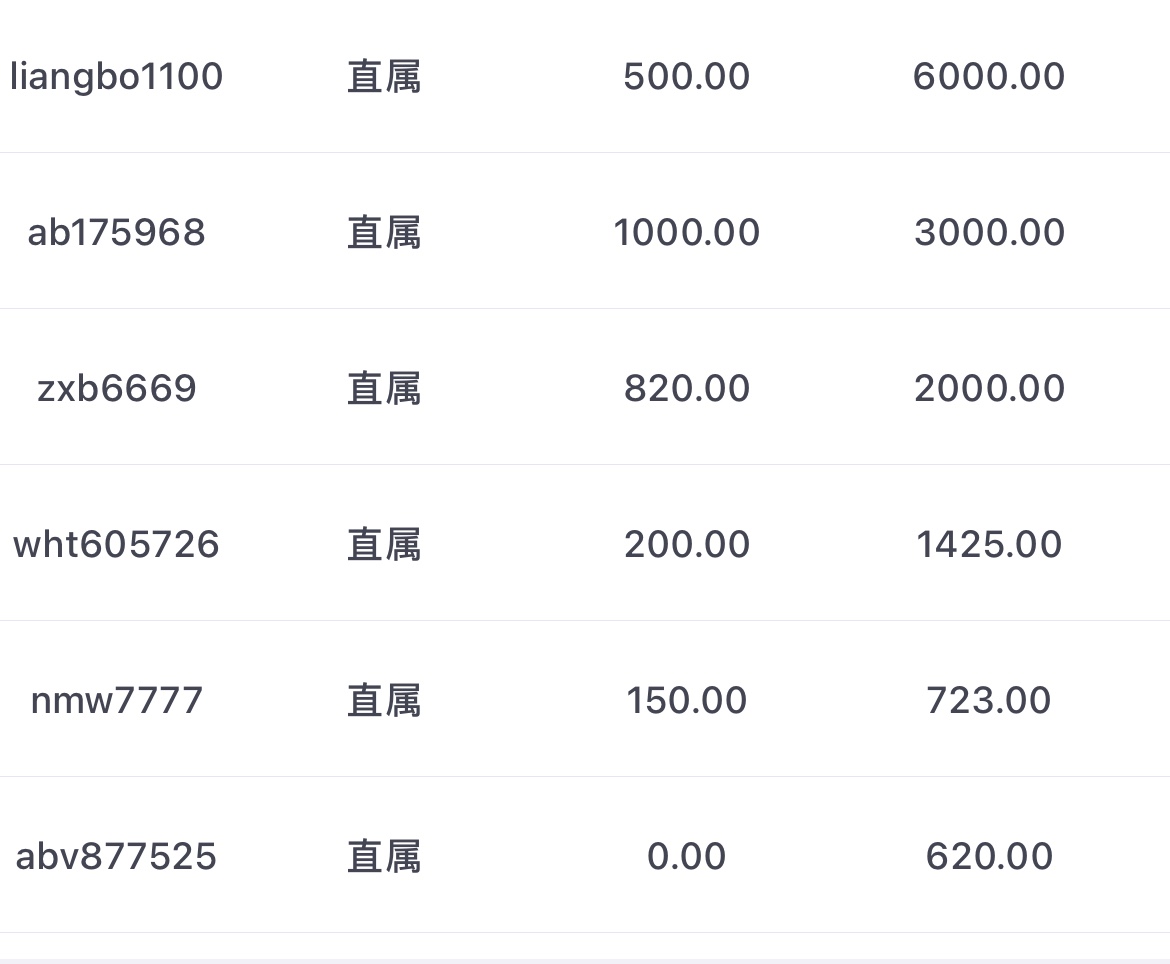Screen dimensions: 1170x964
Task: Click the 6000.00 amount for liangbo1100
Action: 989,77
